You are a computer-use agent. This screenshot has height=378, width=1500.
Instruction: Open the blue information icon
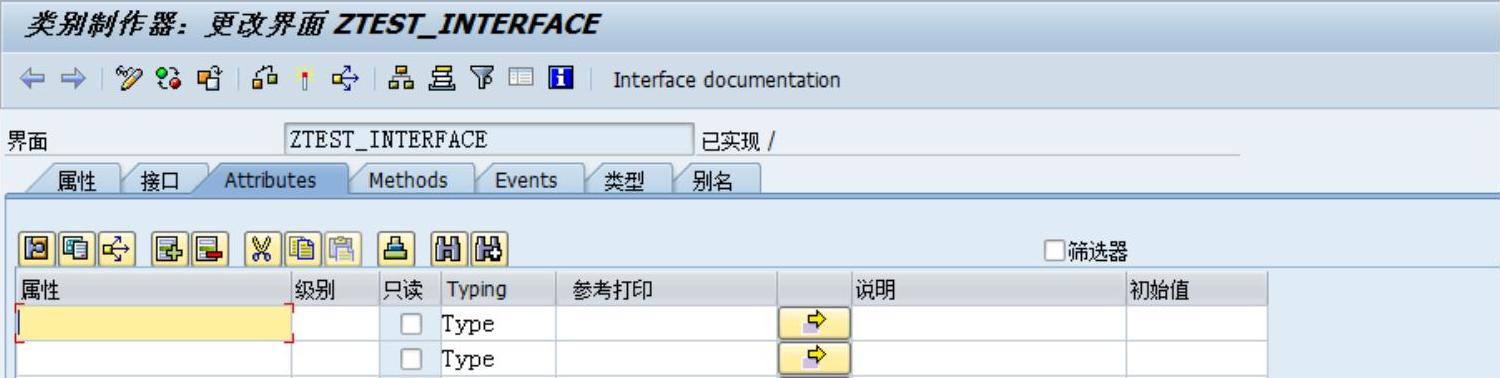[561, 79]
